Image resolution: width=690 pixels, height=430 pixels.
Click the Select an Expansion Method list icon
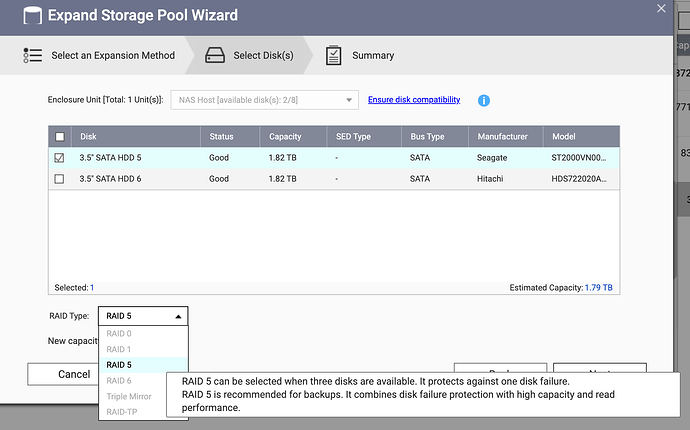tap(33, 56)
